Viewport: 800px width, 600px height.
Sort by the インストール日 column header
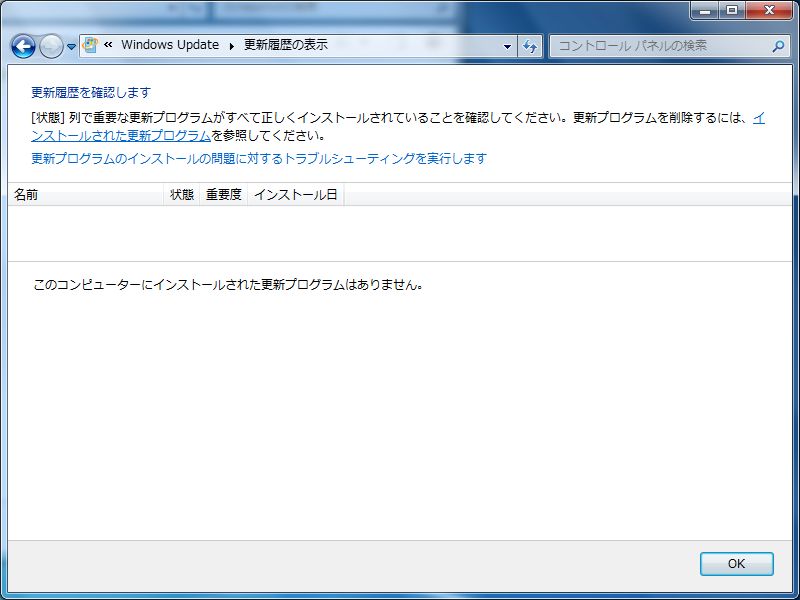pos(296,194)
